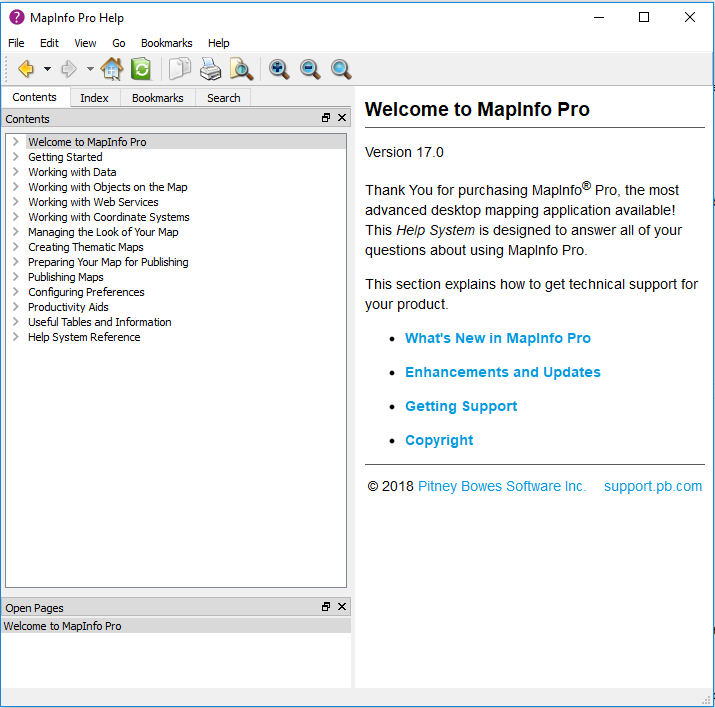Viewport: 715px width, 708px height.
Task: Open the File menu
Action: coord(16,43)
